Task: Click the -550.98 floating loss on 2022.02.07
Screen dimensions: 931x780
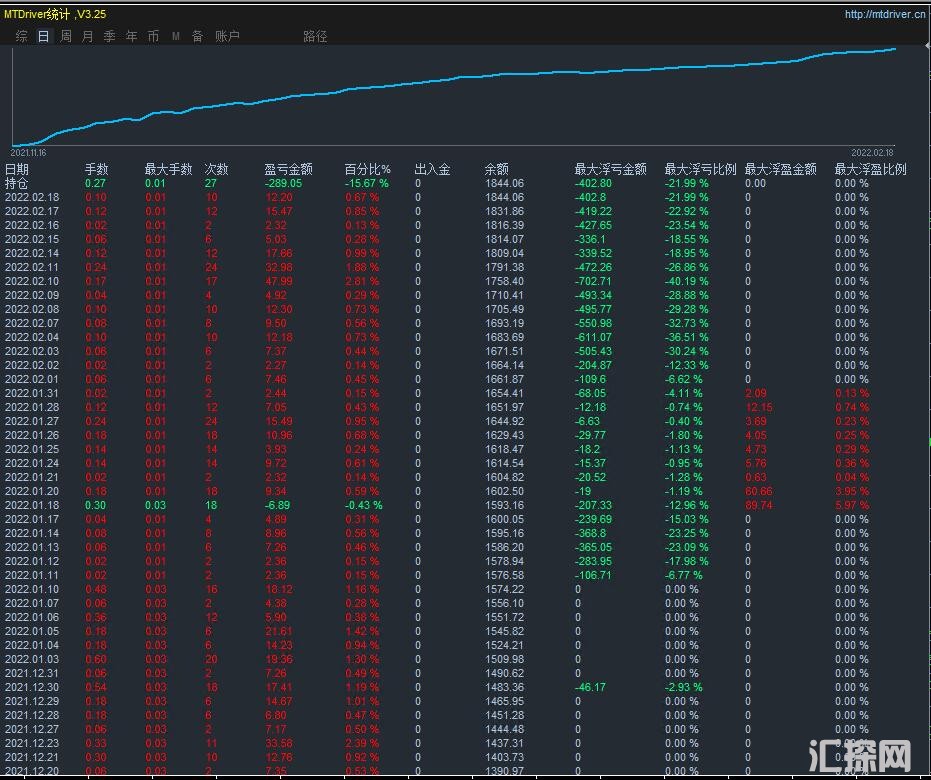Action: [593, 323]
